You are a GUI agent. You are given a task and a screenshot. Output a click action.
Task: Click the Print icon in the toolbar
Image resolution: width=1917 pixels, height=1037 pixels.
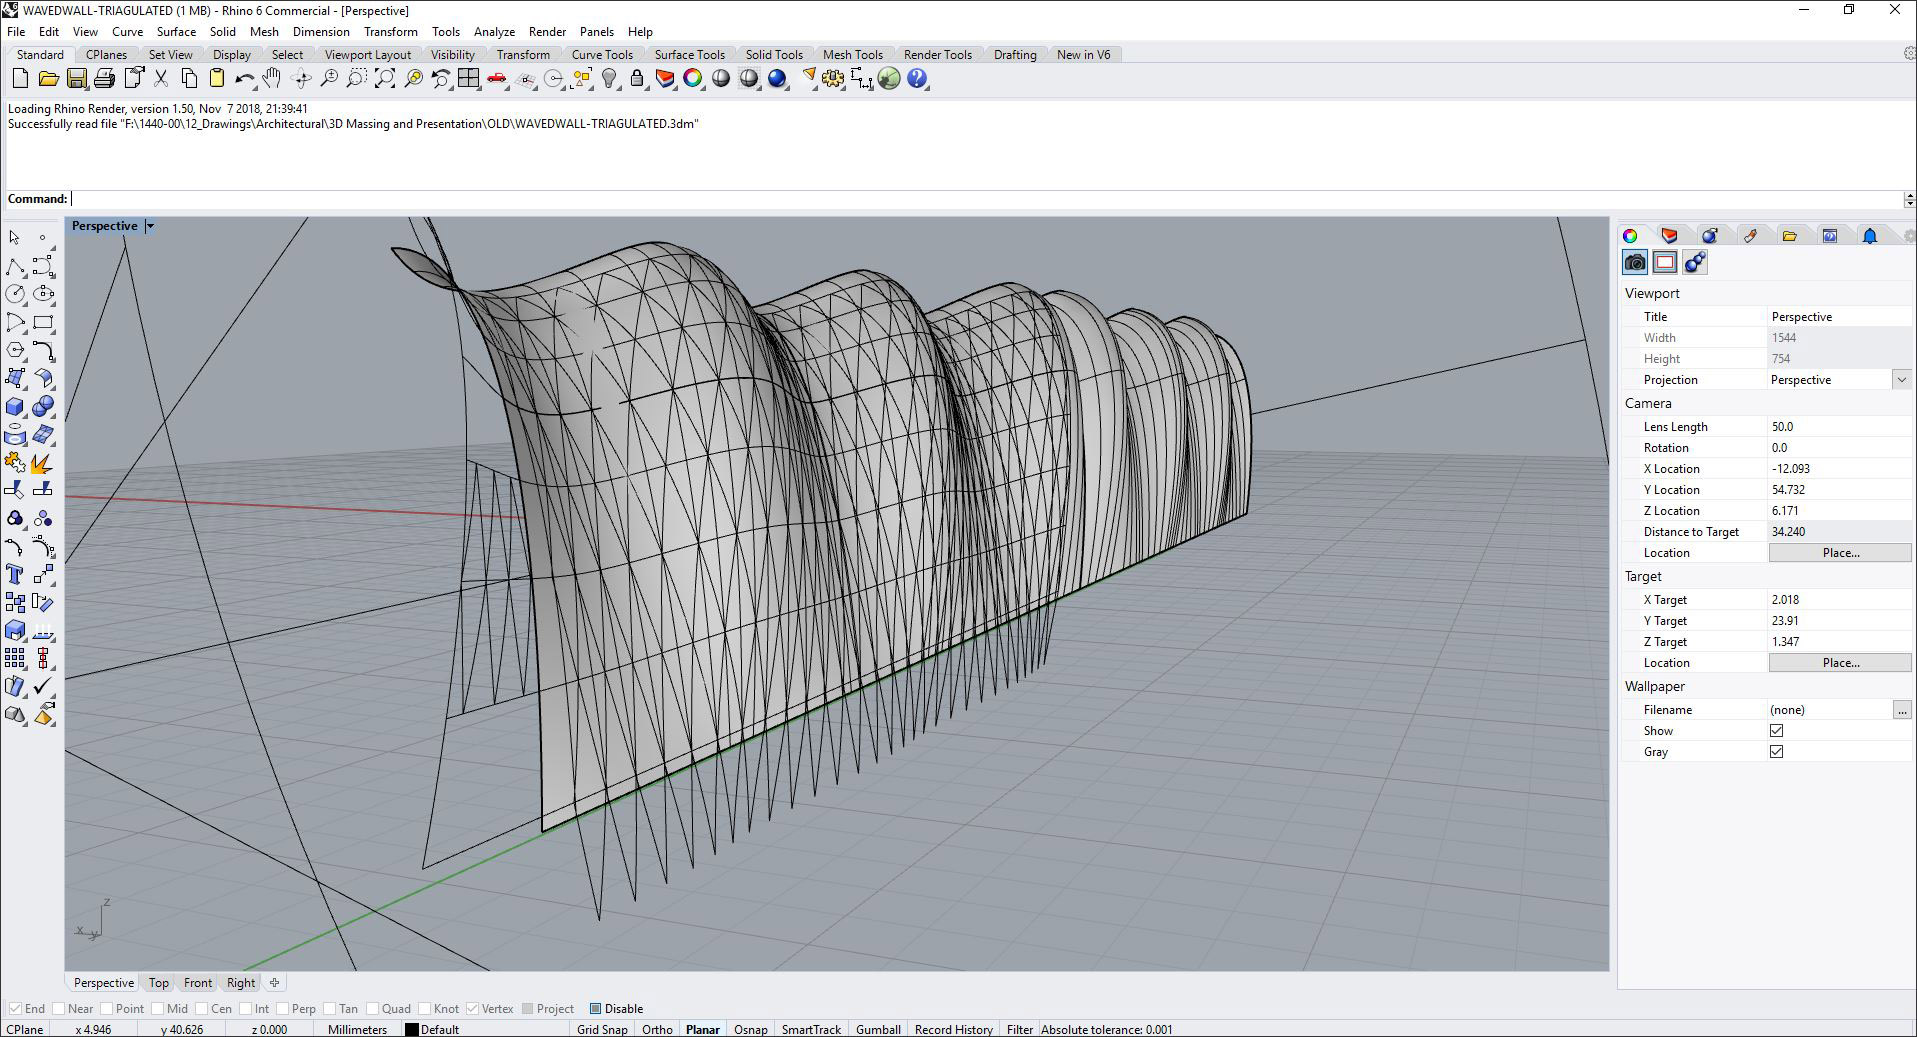pos(104,78)
